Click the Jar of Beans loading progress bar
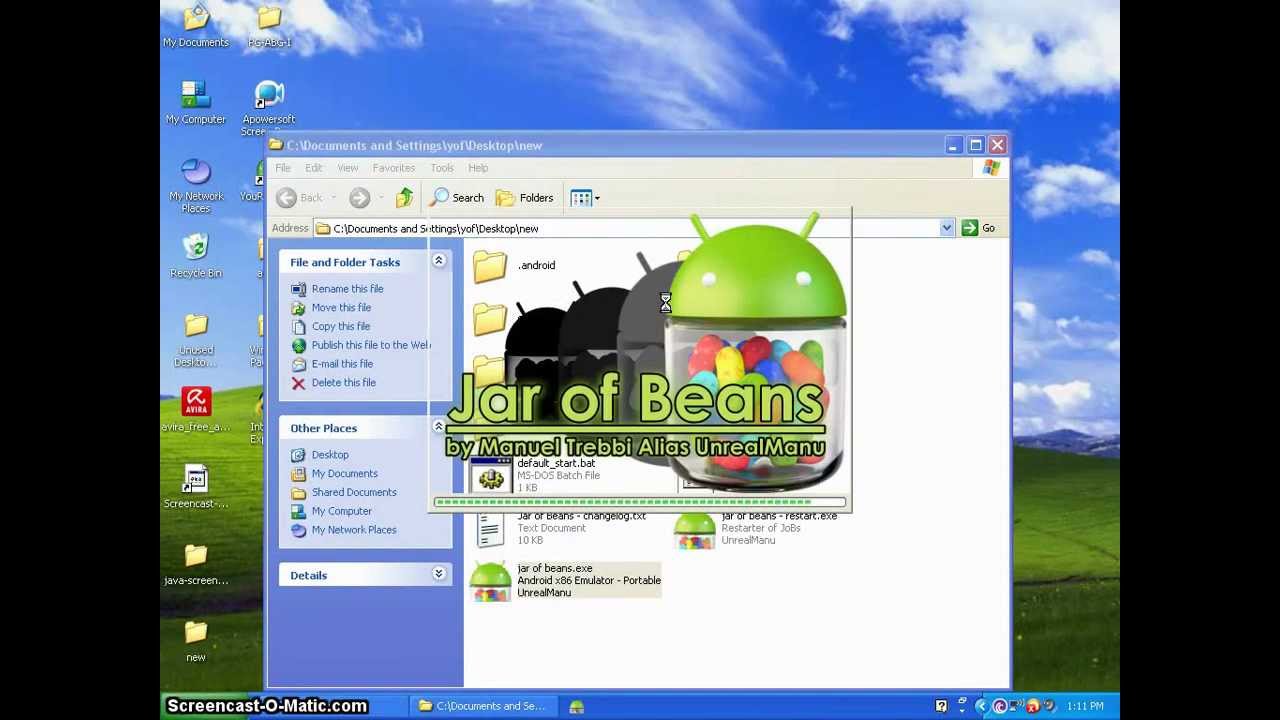 [x=640, y=502]
